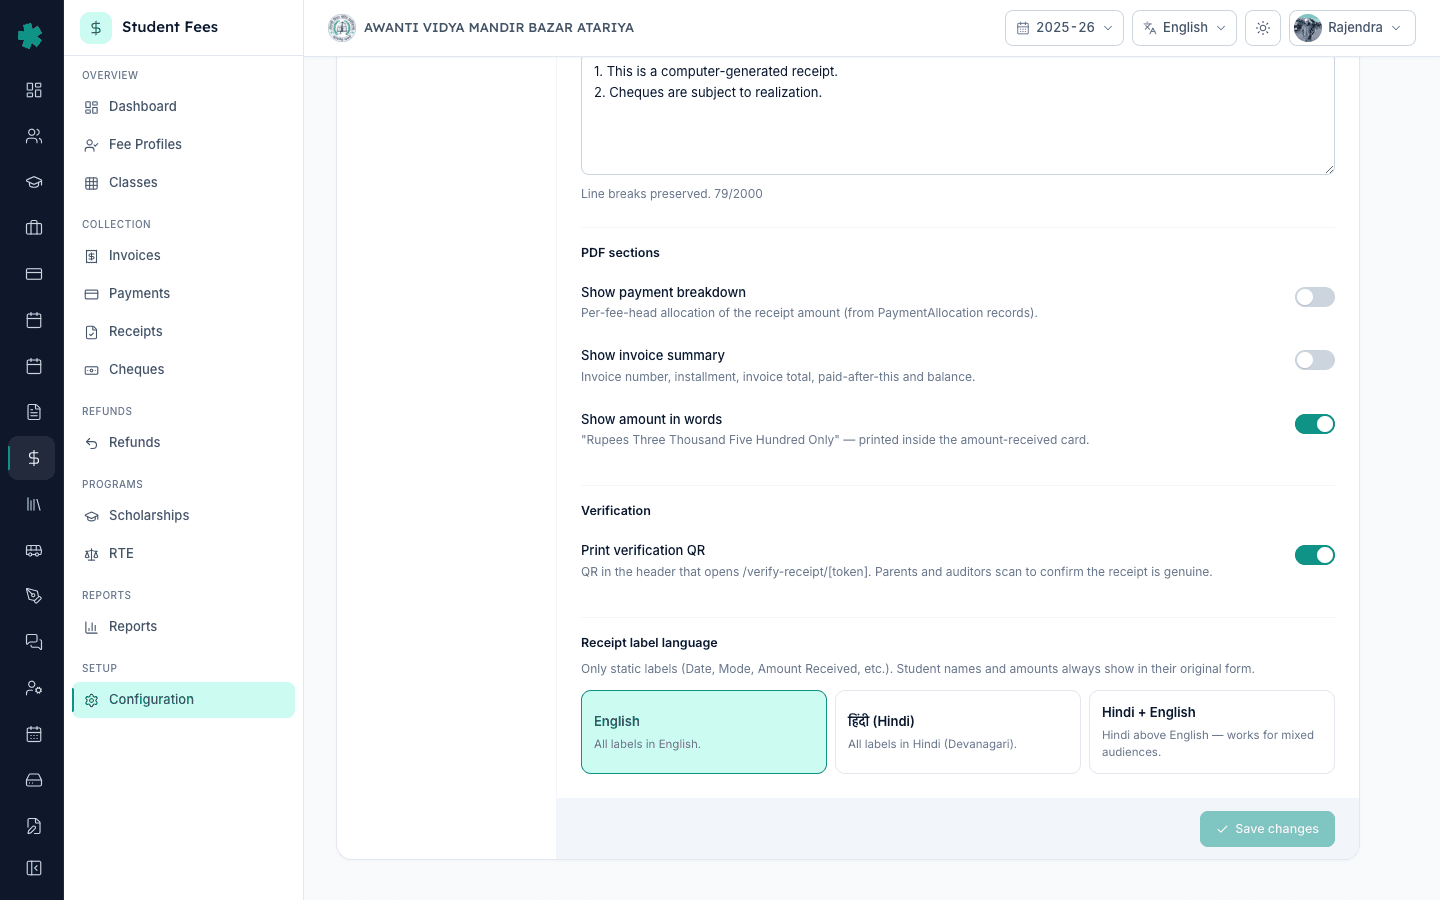Click the Fee Profiles person icon

[92, 145]
